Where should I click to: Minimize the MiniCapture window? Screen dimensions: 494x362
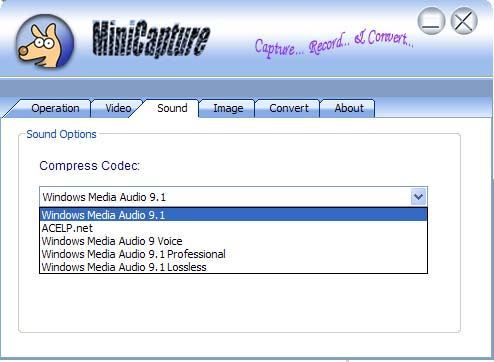pos(431,21)
